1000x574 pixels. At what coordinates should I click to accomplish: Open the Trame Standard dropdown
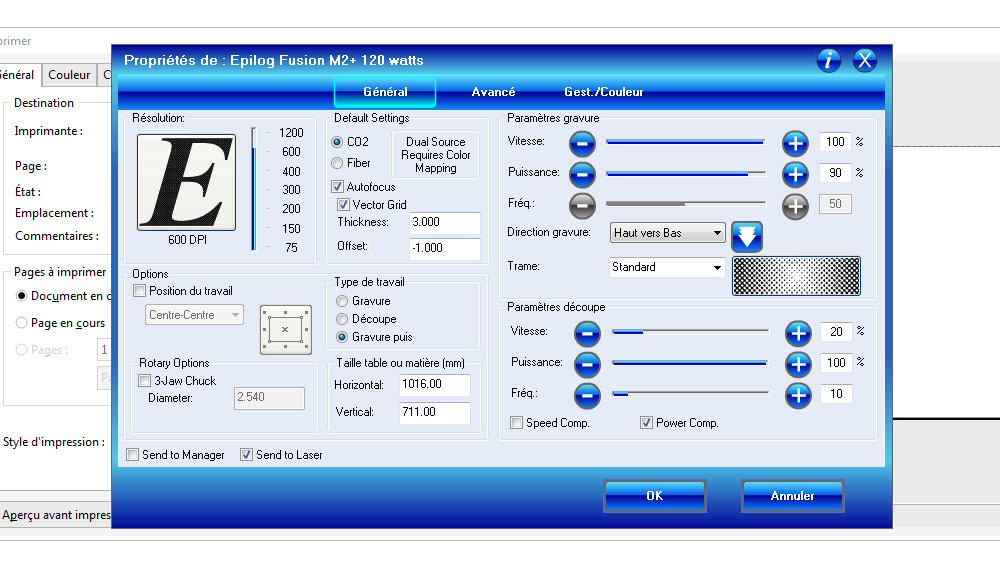pyautogui.click(x=668, y=267)
